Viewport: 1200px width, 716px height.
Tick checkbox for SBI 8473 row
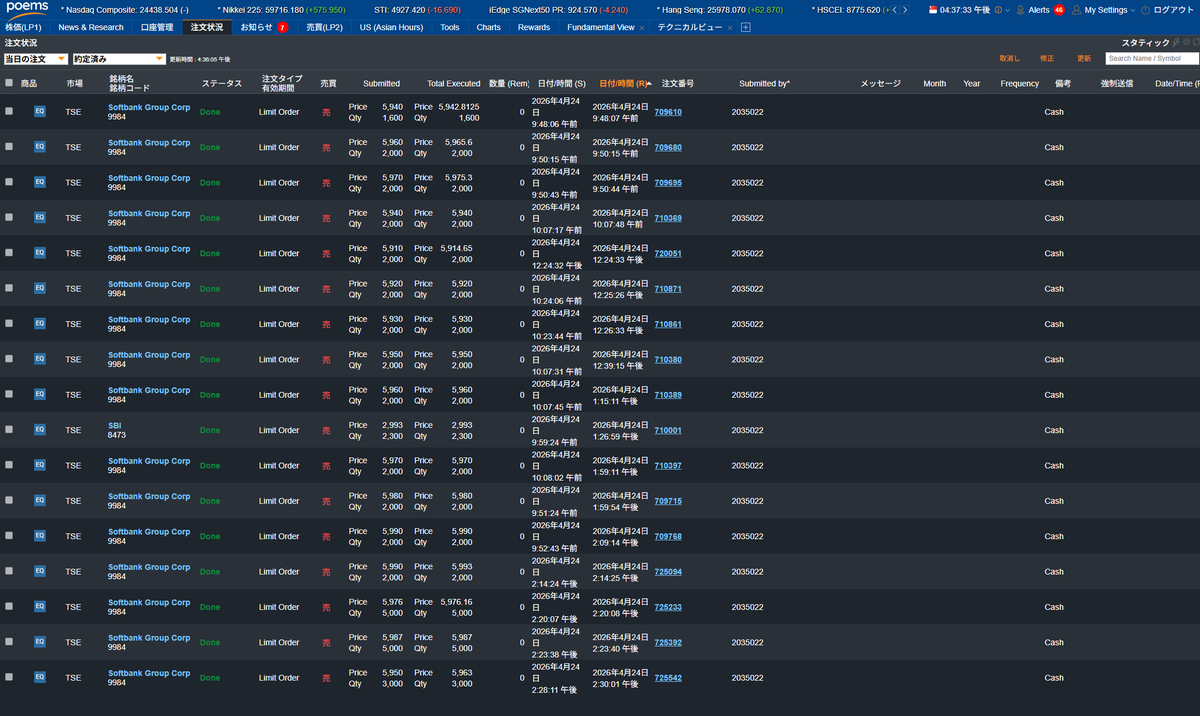(x=9, y=429)
